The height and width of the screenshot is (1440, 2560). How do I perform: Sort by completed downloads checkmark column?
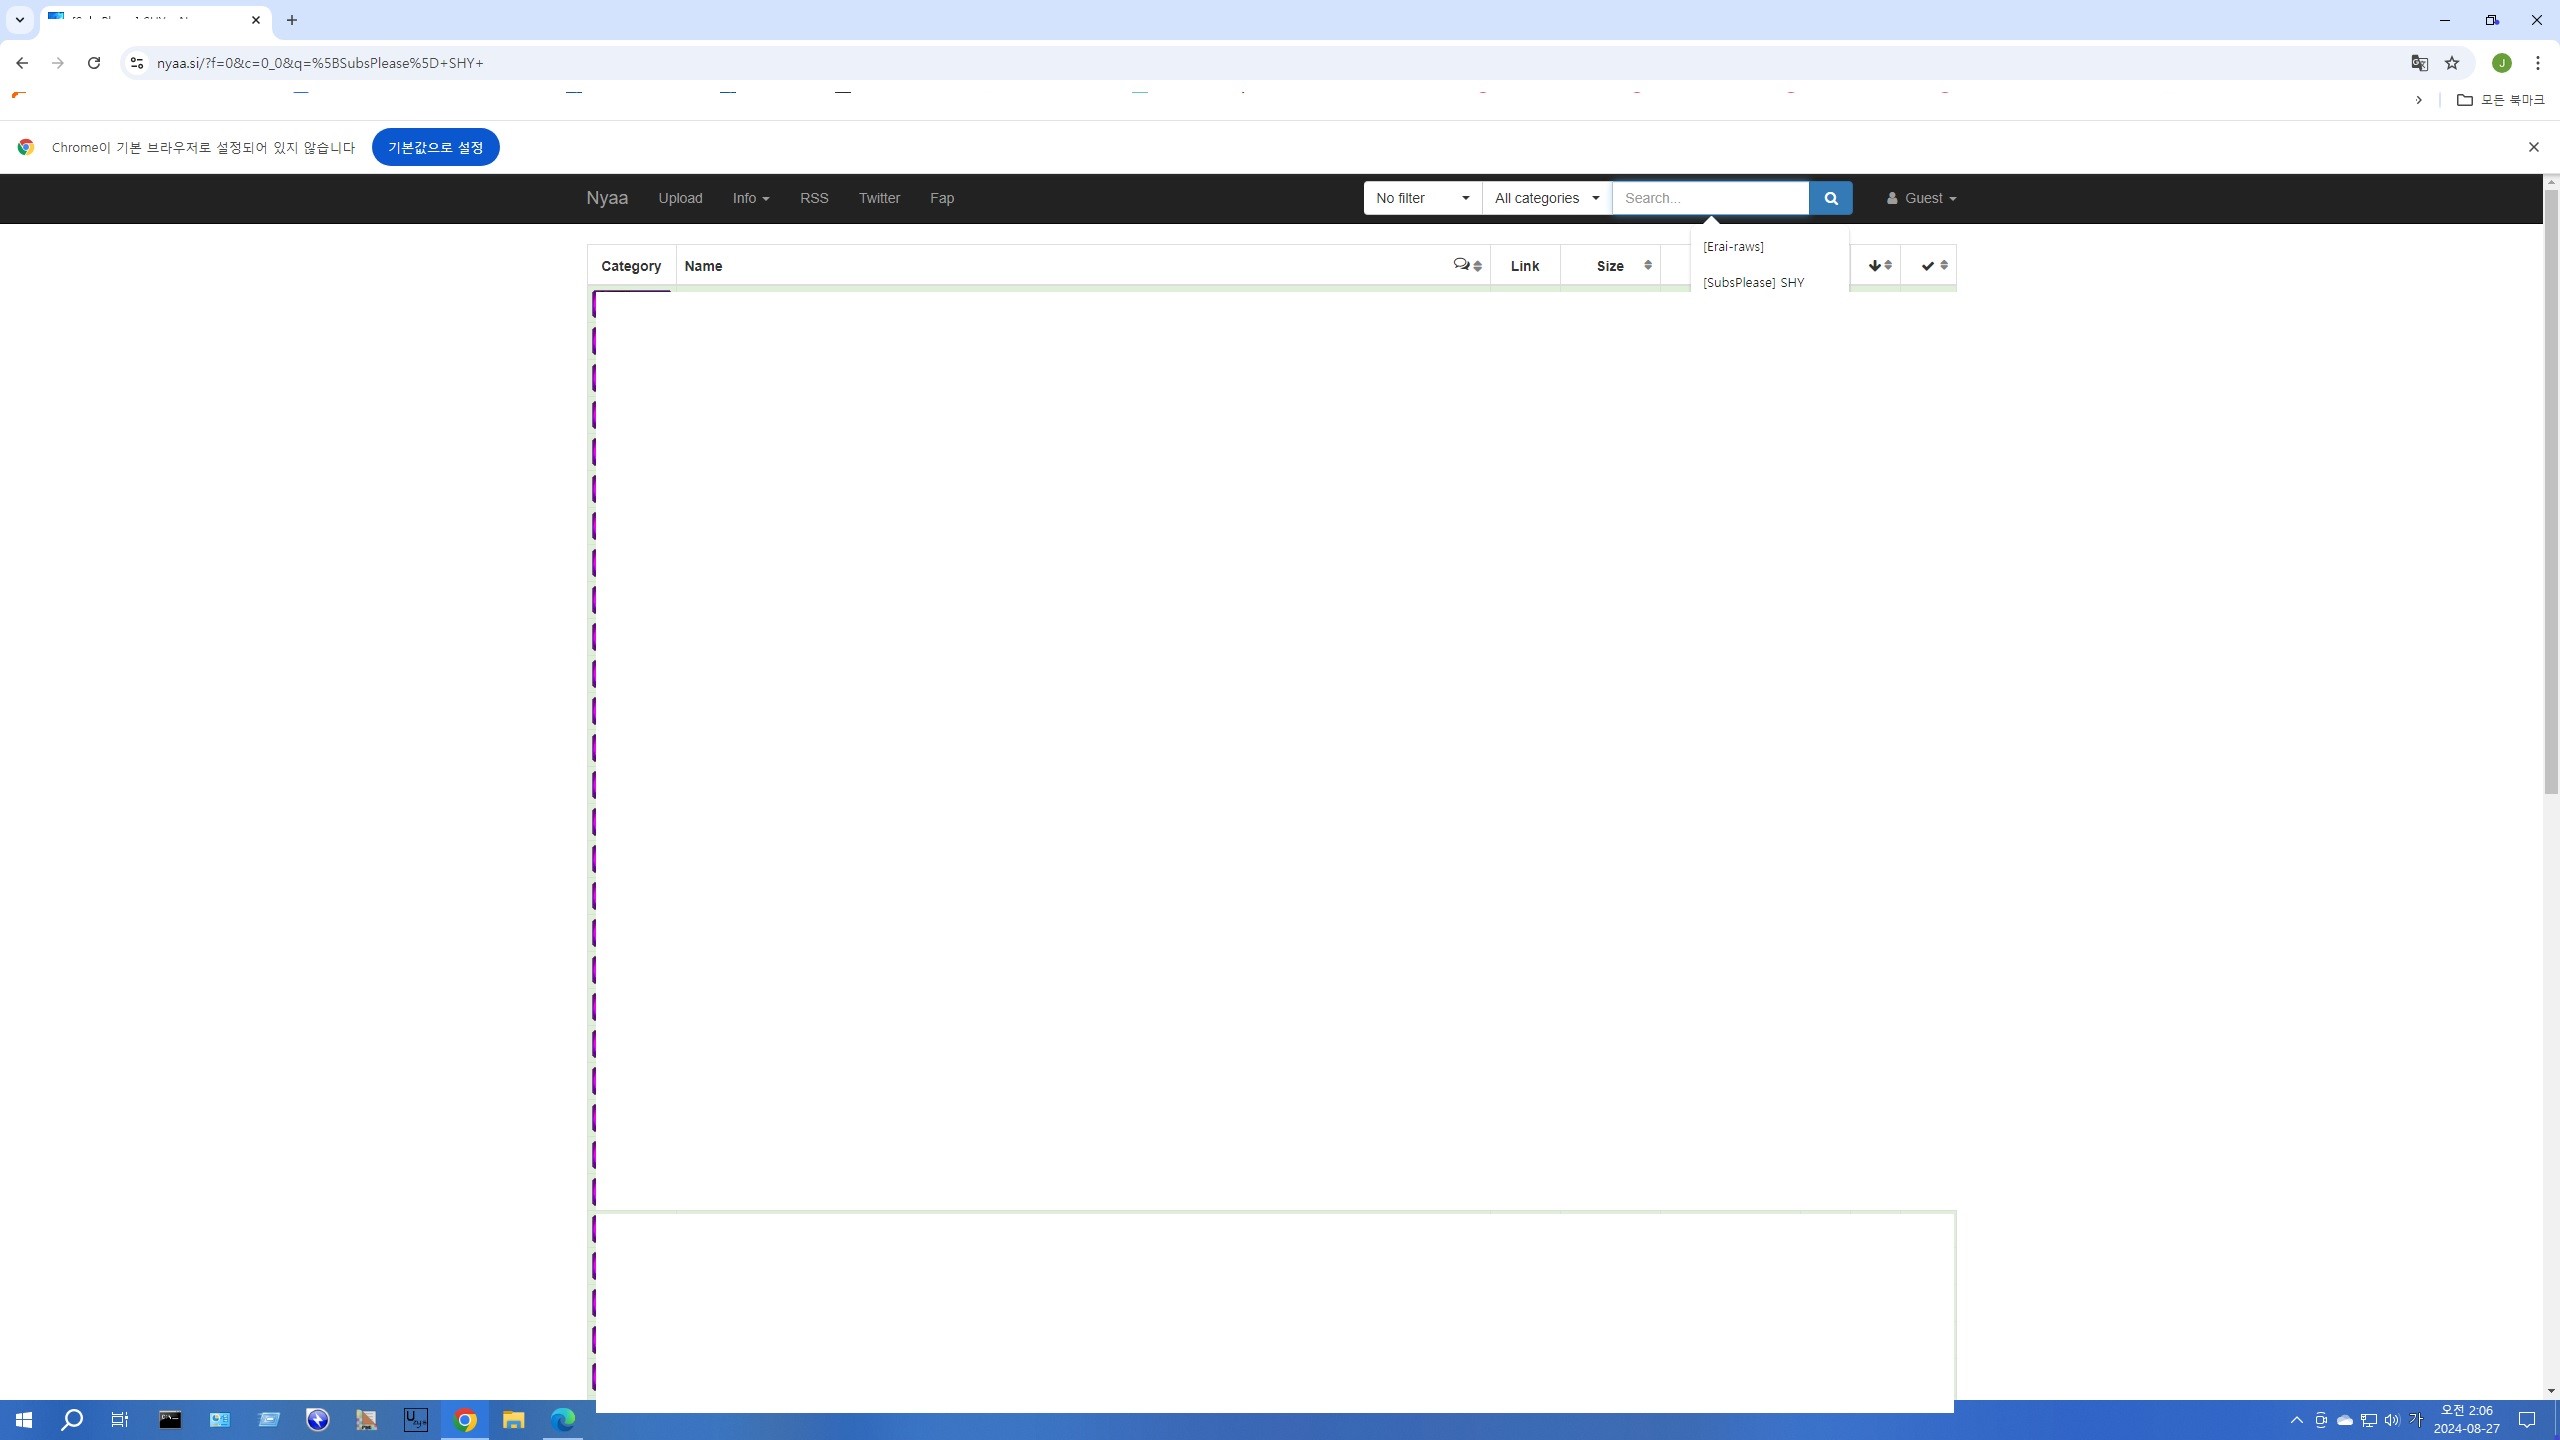coord(1934,265)
